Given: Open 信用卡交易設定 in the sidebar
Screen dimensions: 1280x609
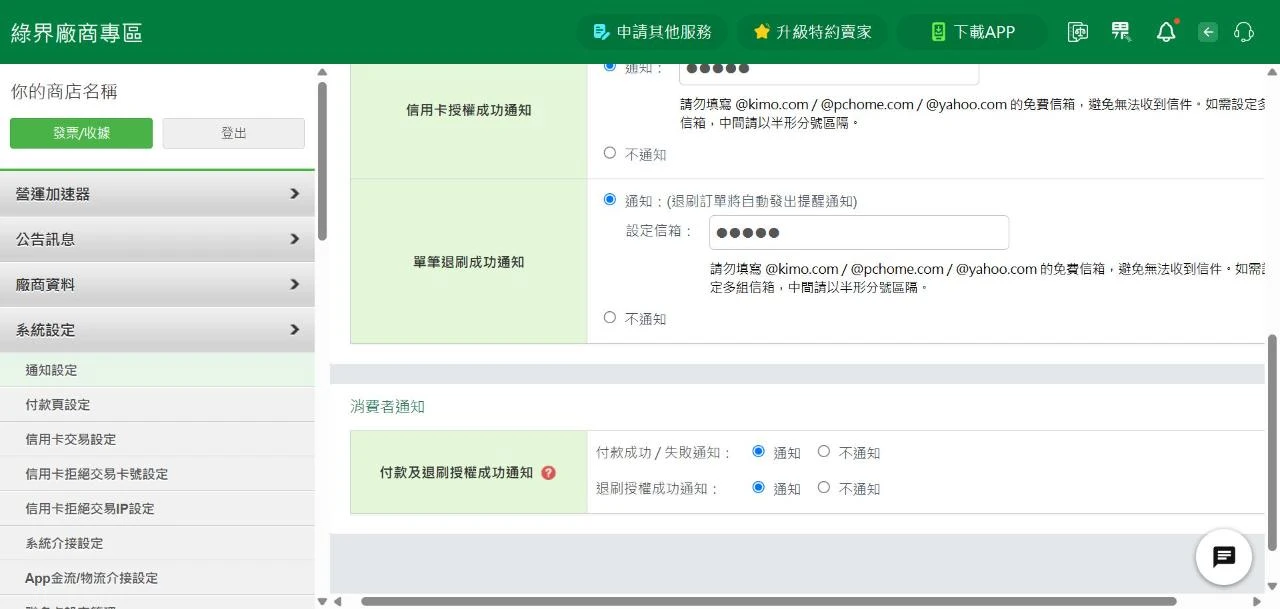Looking at the screenshot, I should (157, 439).
